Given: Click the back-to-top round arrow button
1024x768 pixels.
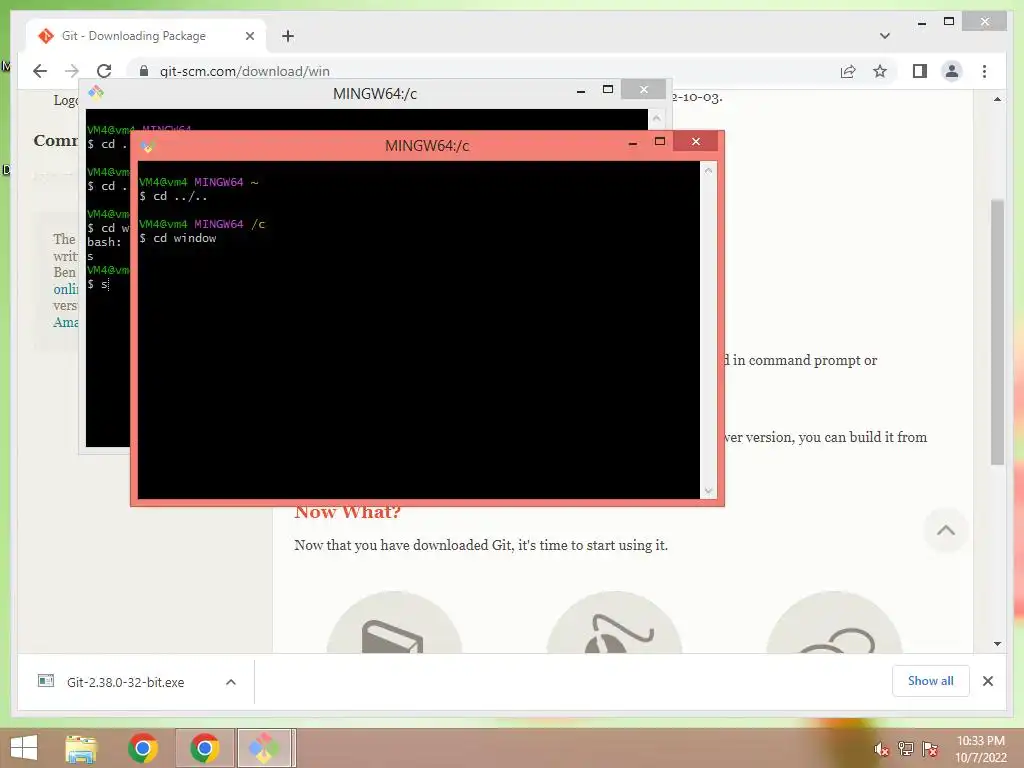Looking at the screenshot, I should click(945, 530).
